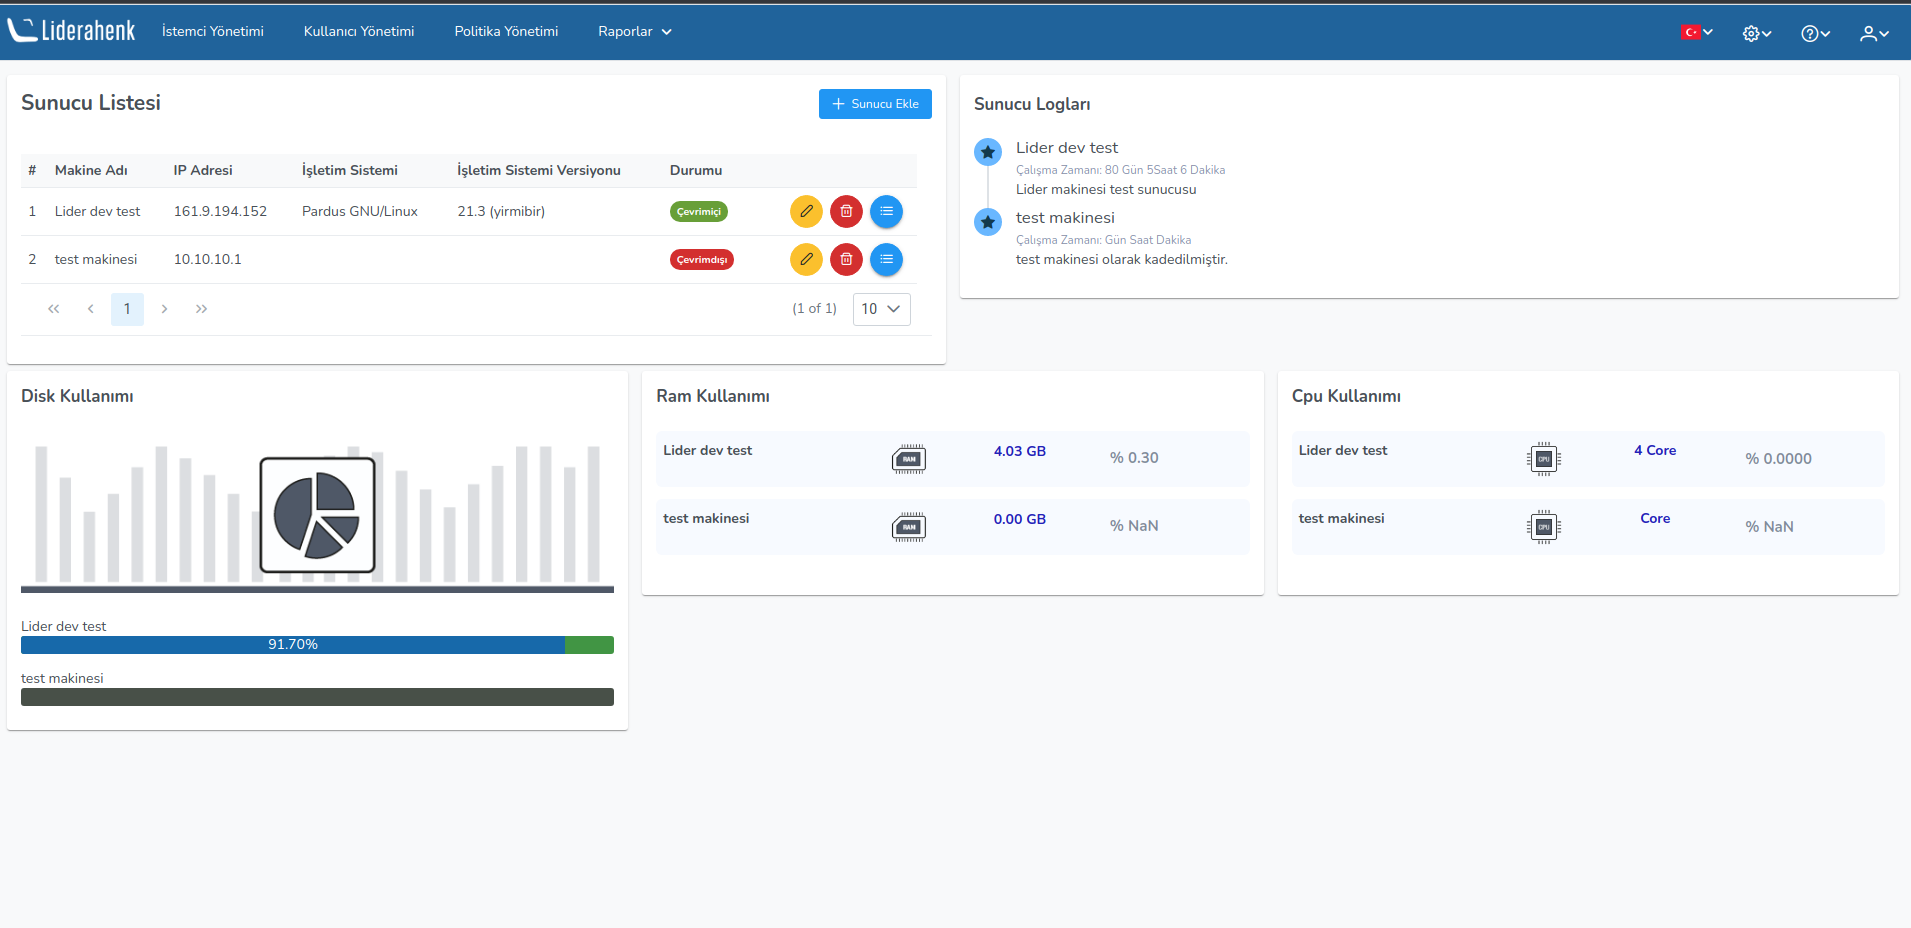This screenshot has height=928, width=1911.
Task: Click the RAM chip icon for Lider dev test
Action: pos(908,459)
